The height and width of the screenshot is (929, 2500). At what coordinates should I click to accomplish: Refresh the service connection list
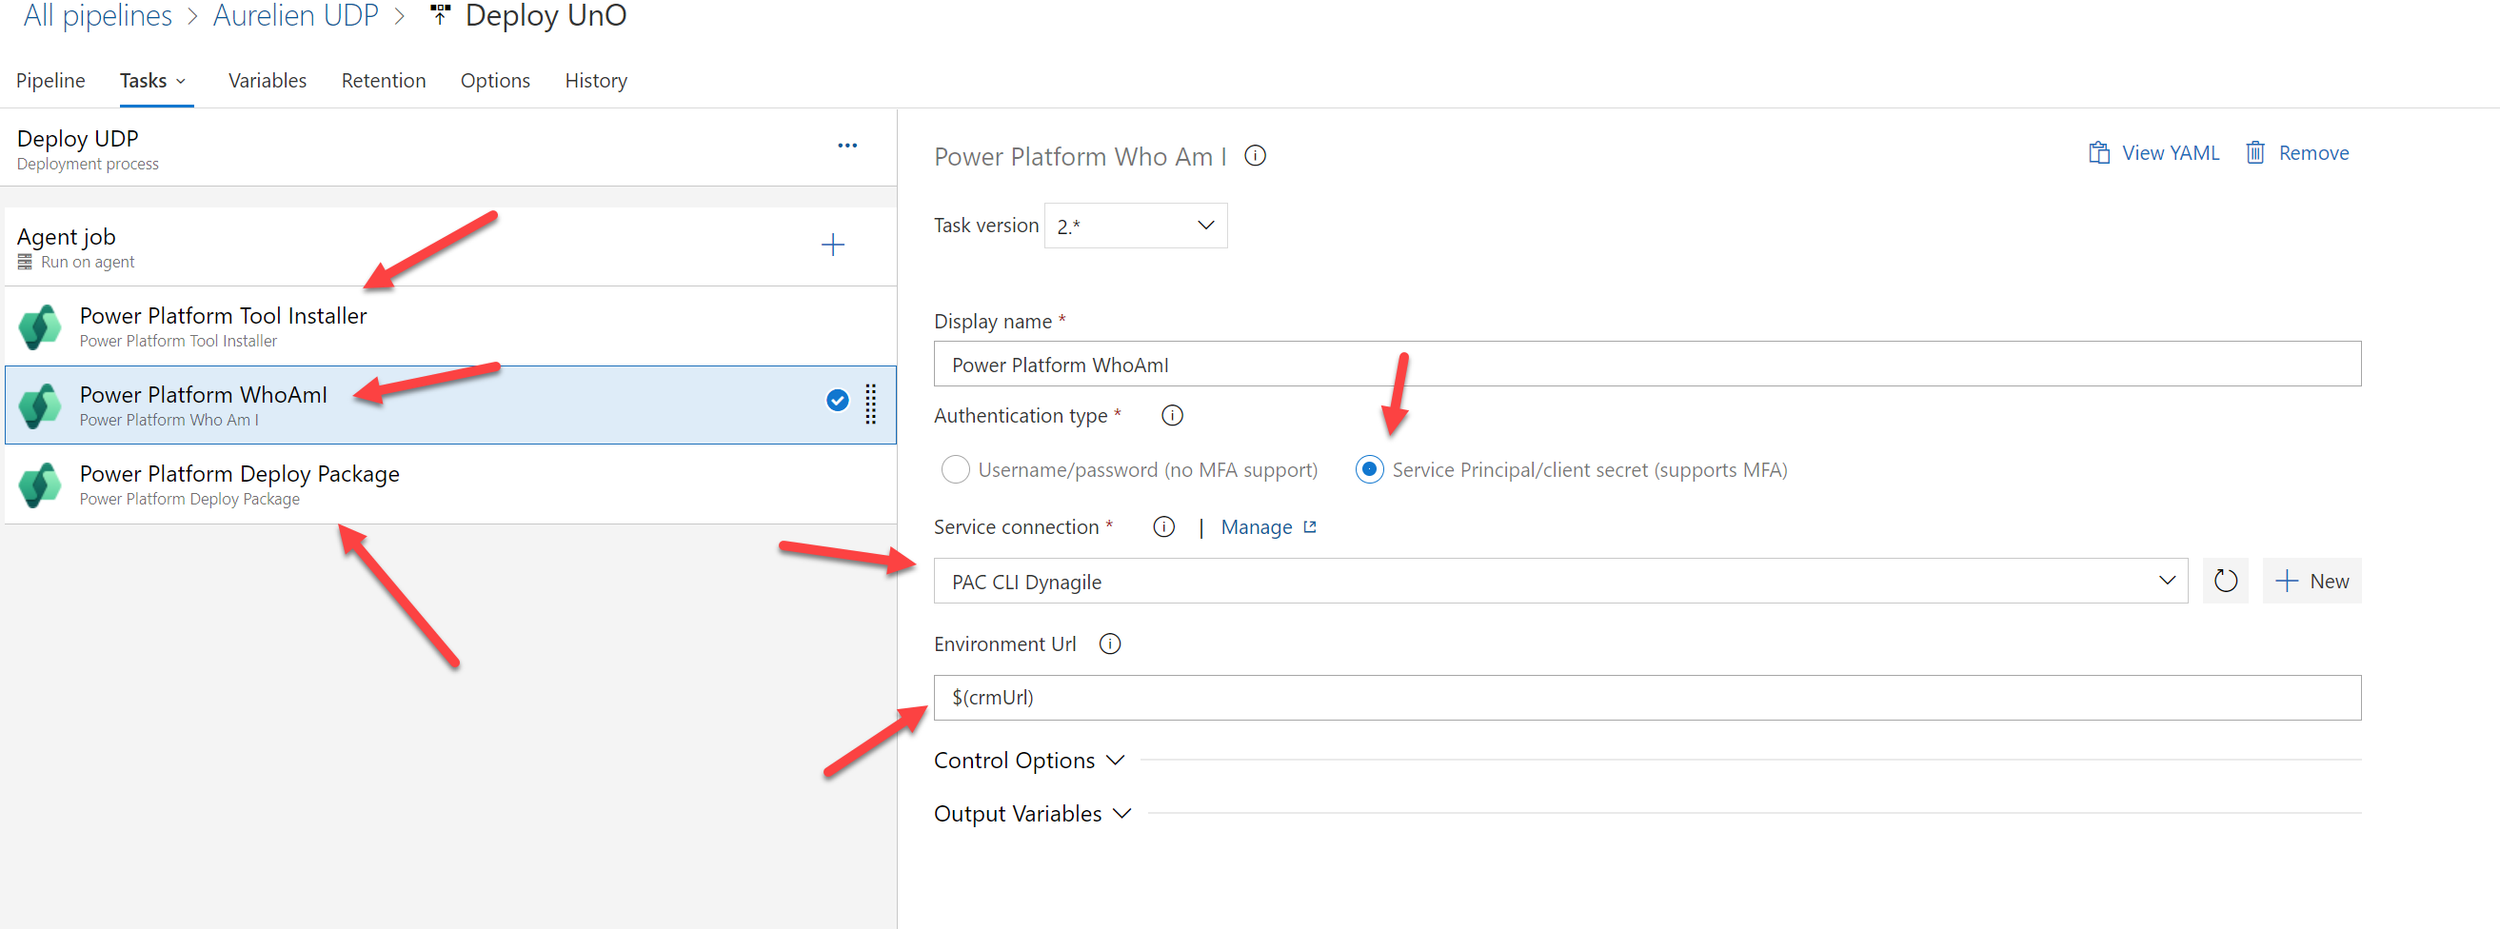tap(2225, 581)
